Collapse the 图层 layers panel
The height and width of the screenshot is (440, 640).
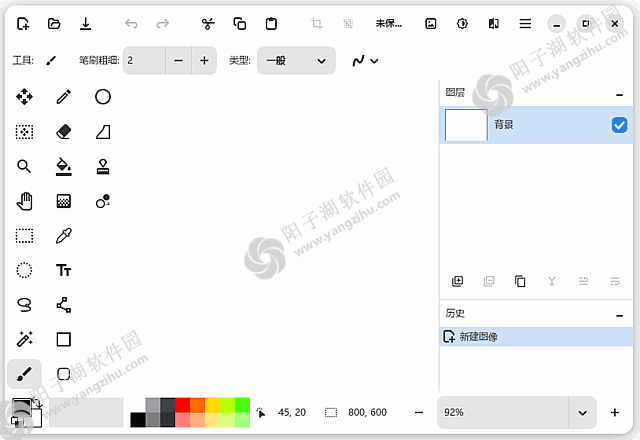pyautogui.click(x=619, y=95)
